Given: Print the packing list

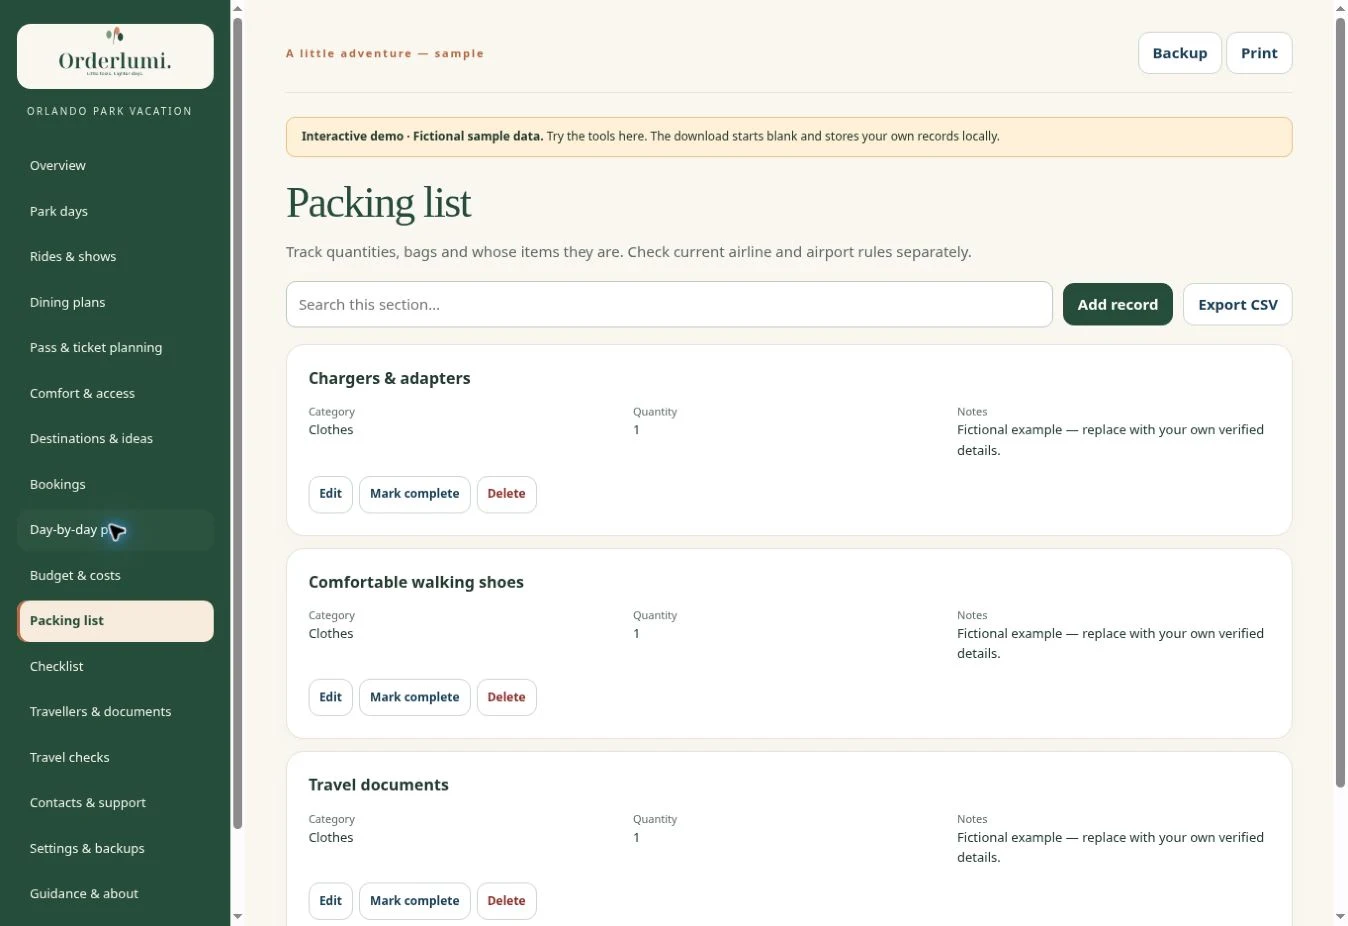Looking at the screenshot, I should tap(1259, 53).
